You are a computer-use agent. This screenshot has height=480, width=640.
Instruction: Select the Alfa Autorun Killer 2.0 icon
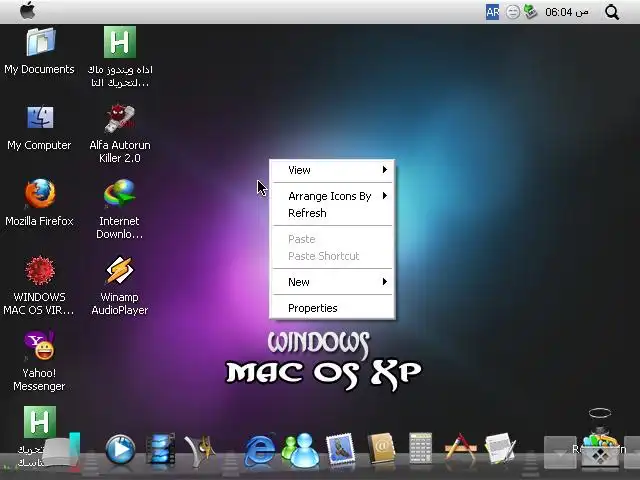click(x=120, y=134)
